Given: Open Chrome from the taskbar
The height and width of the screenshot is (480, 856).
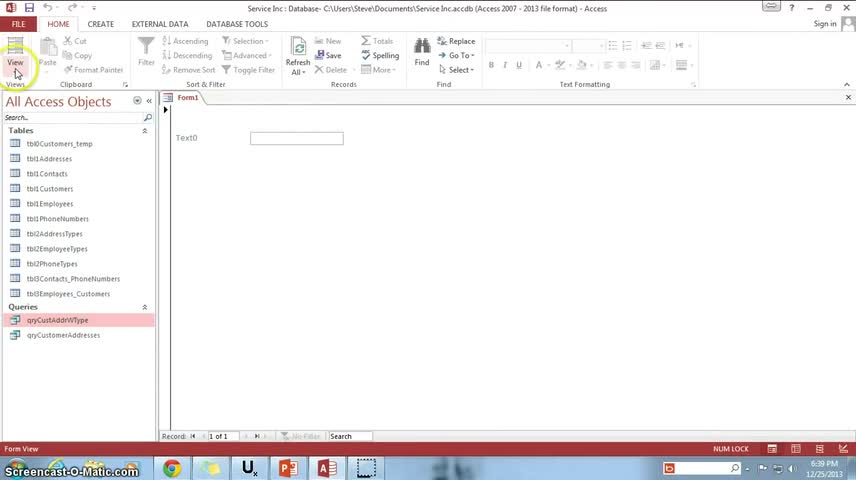Looking at the screenshot, I should pyautogui.click(x=172, y=469).
